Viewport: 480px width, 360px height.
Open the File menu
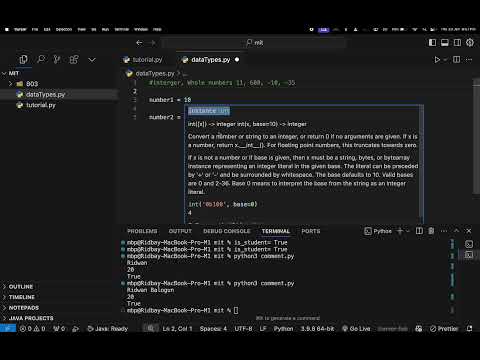[x=35, y=29]
